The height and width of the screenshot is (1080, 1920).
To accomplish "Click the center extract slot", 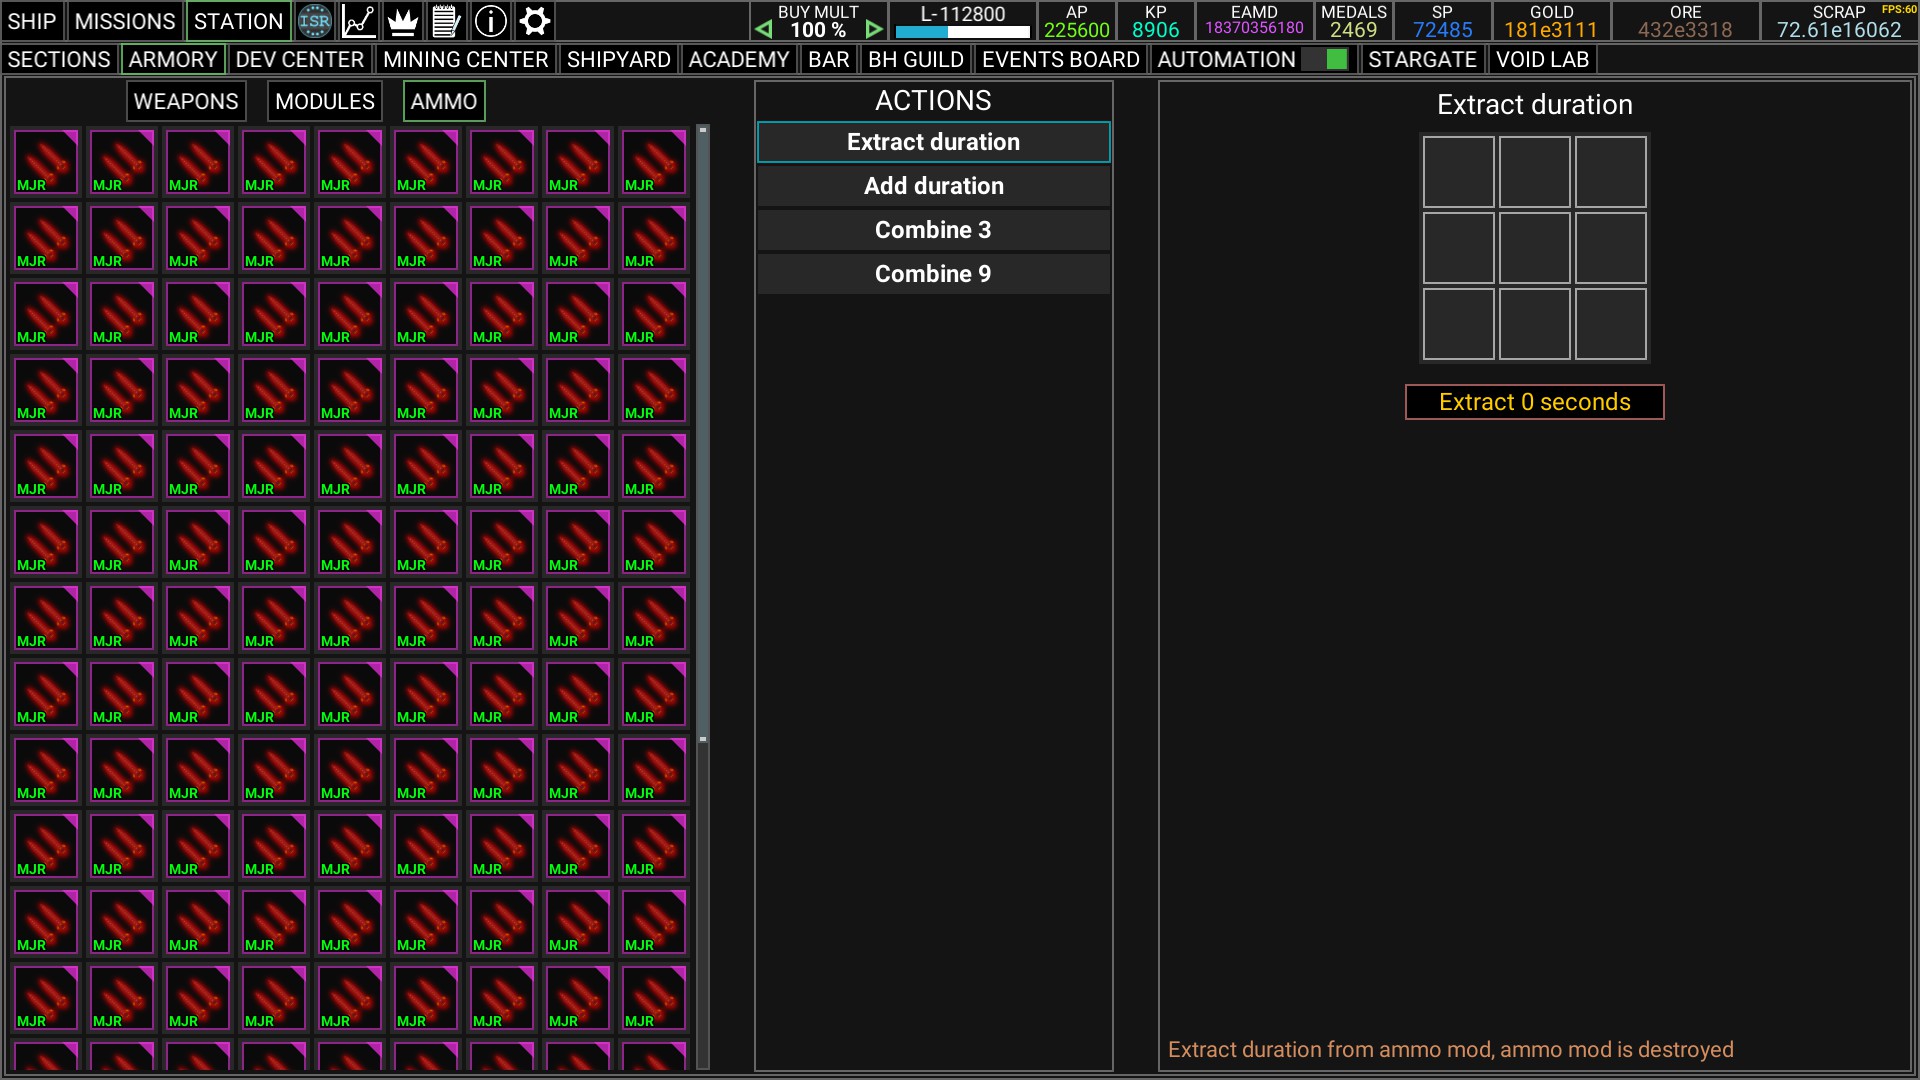I will pos(1534,248).
